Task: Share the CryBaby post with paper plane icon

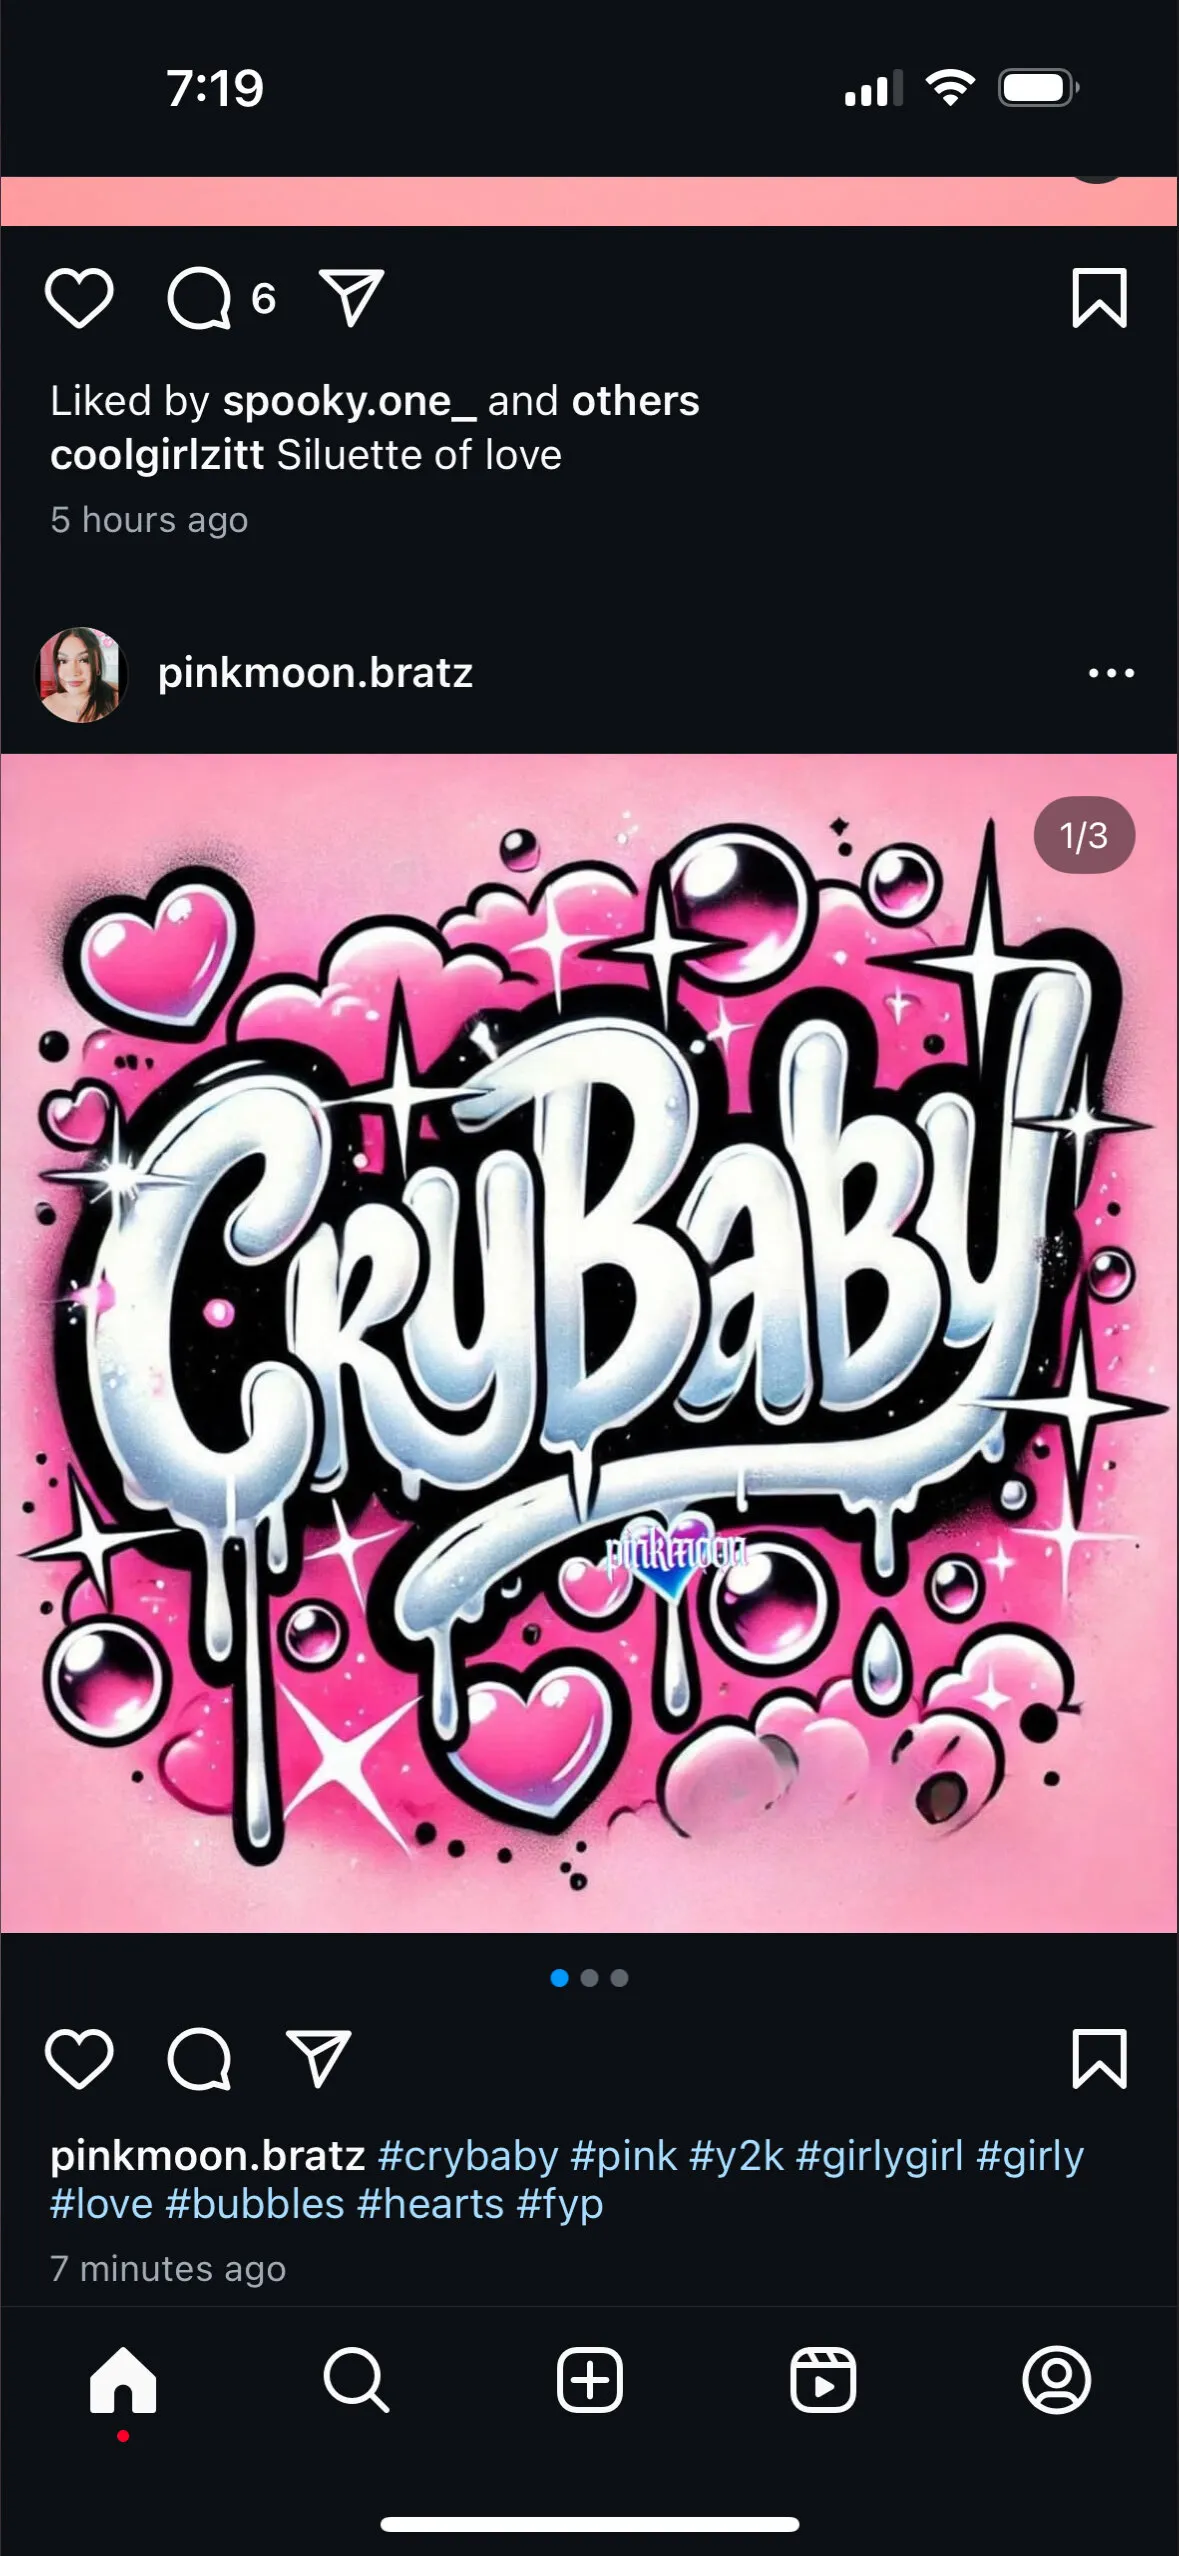Action: click(319, 2057)
